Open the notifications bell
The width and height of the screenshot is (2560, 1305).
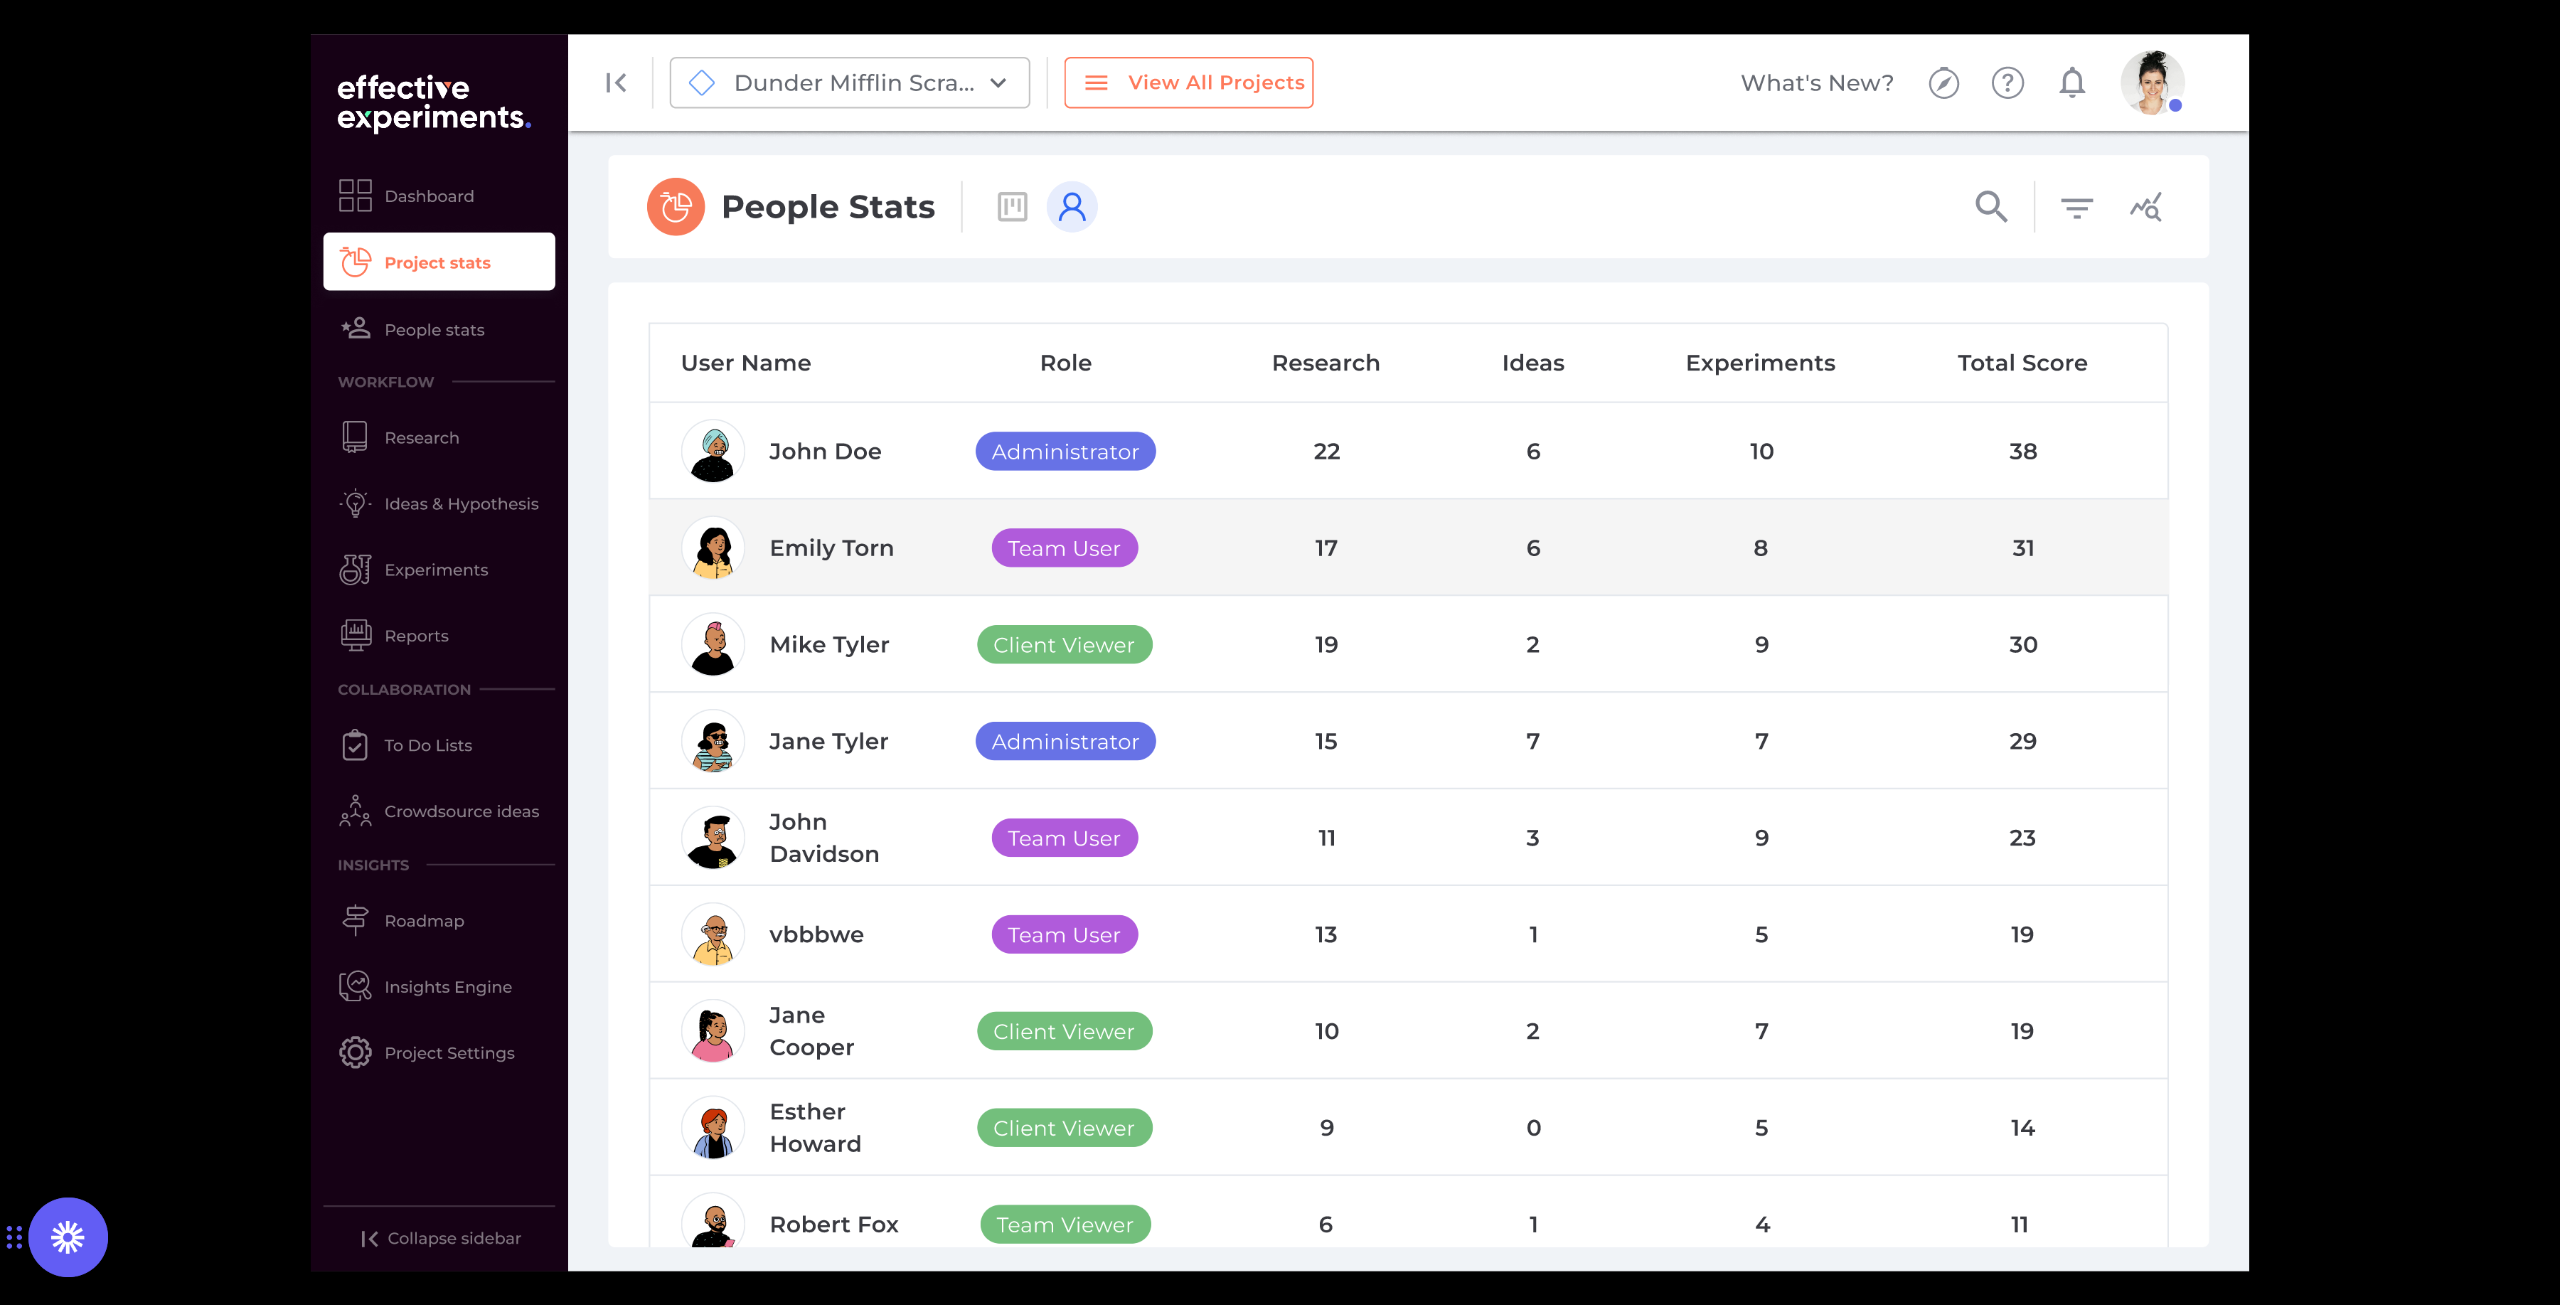tap(2072, 83)
